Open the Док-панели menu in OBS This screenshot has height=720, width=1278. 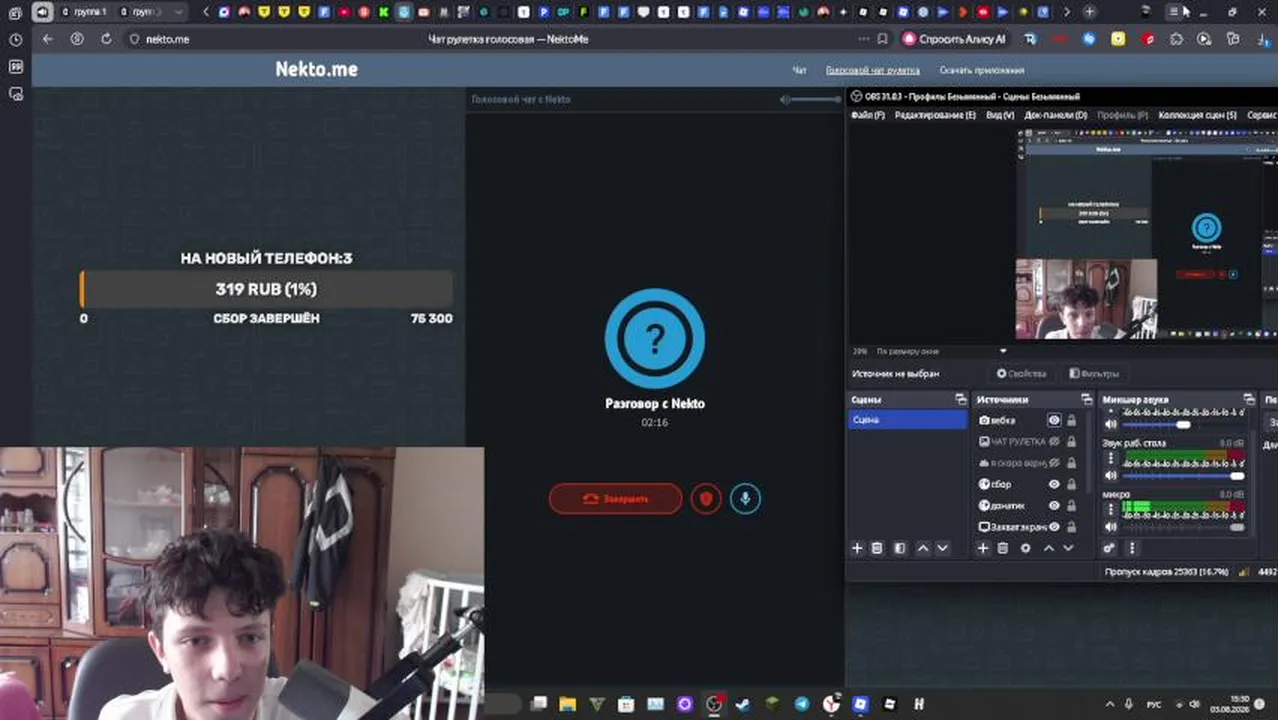(1055, 115)
